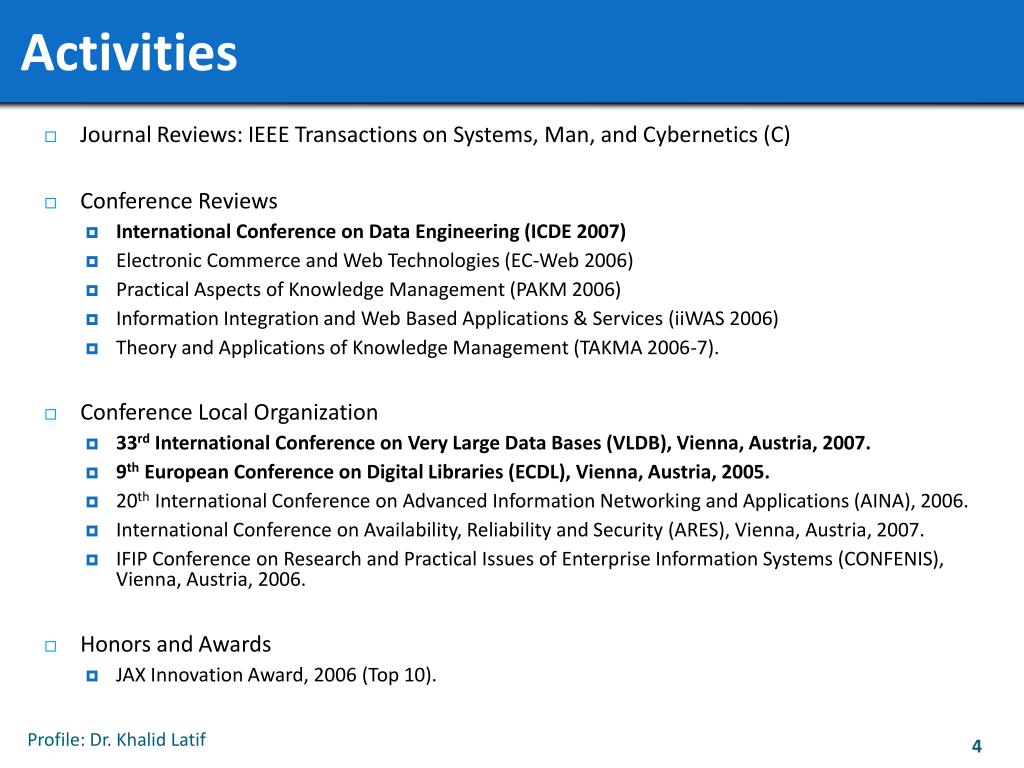Click the "Honors and Awards" heading
The image size is (1024, 768).
(x=176, y=645)
